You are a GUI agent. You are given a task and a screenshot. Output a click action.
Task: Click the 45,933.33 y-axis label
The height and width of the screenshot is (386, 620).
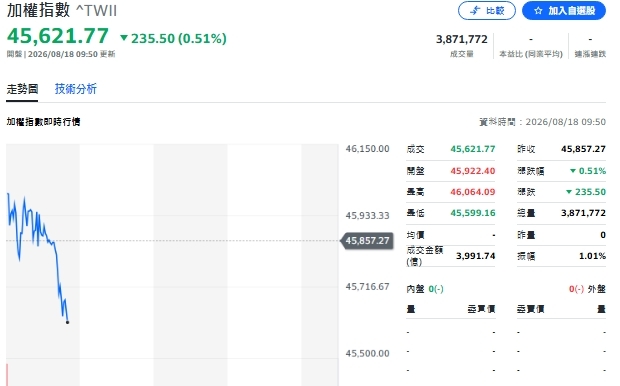coord(367,216)
